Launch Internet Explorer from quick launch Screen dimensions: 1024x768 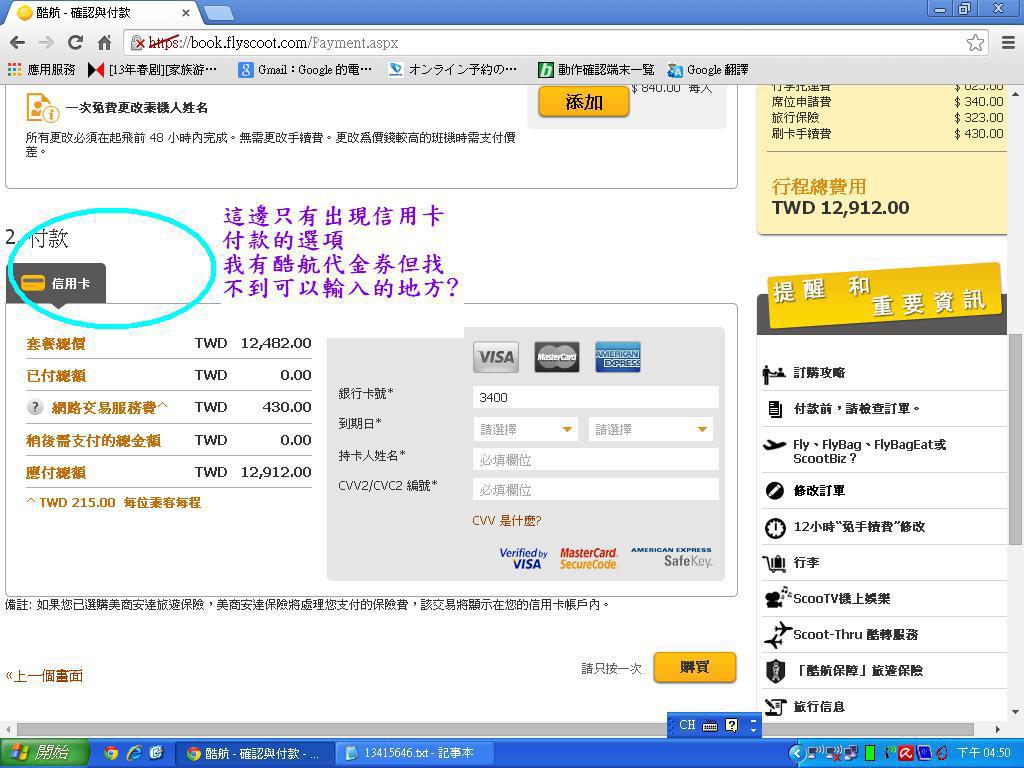[x=135, y=753]
